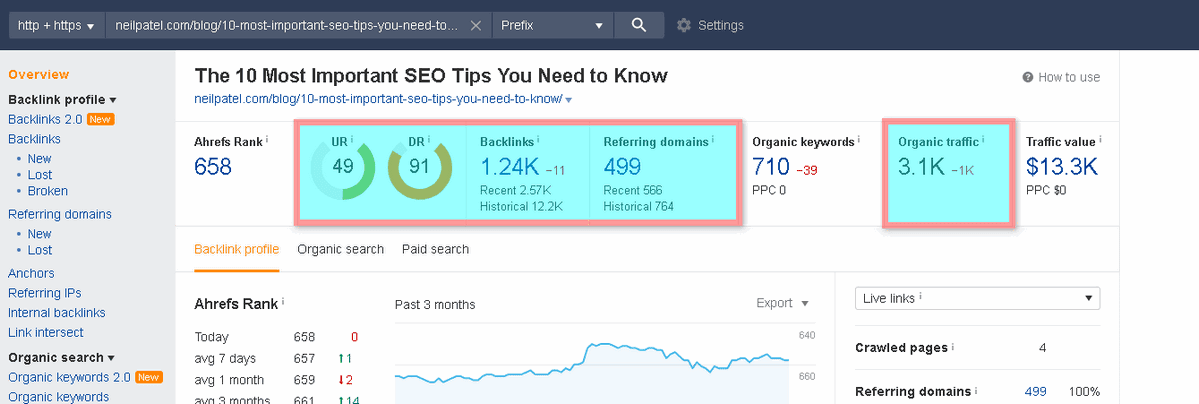Click the info icon beside Organic keywords
The width and height of the screenshot is (1199, 404).
[x=859, y=141]
